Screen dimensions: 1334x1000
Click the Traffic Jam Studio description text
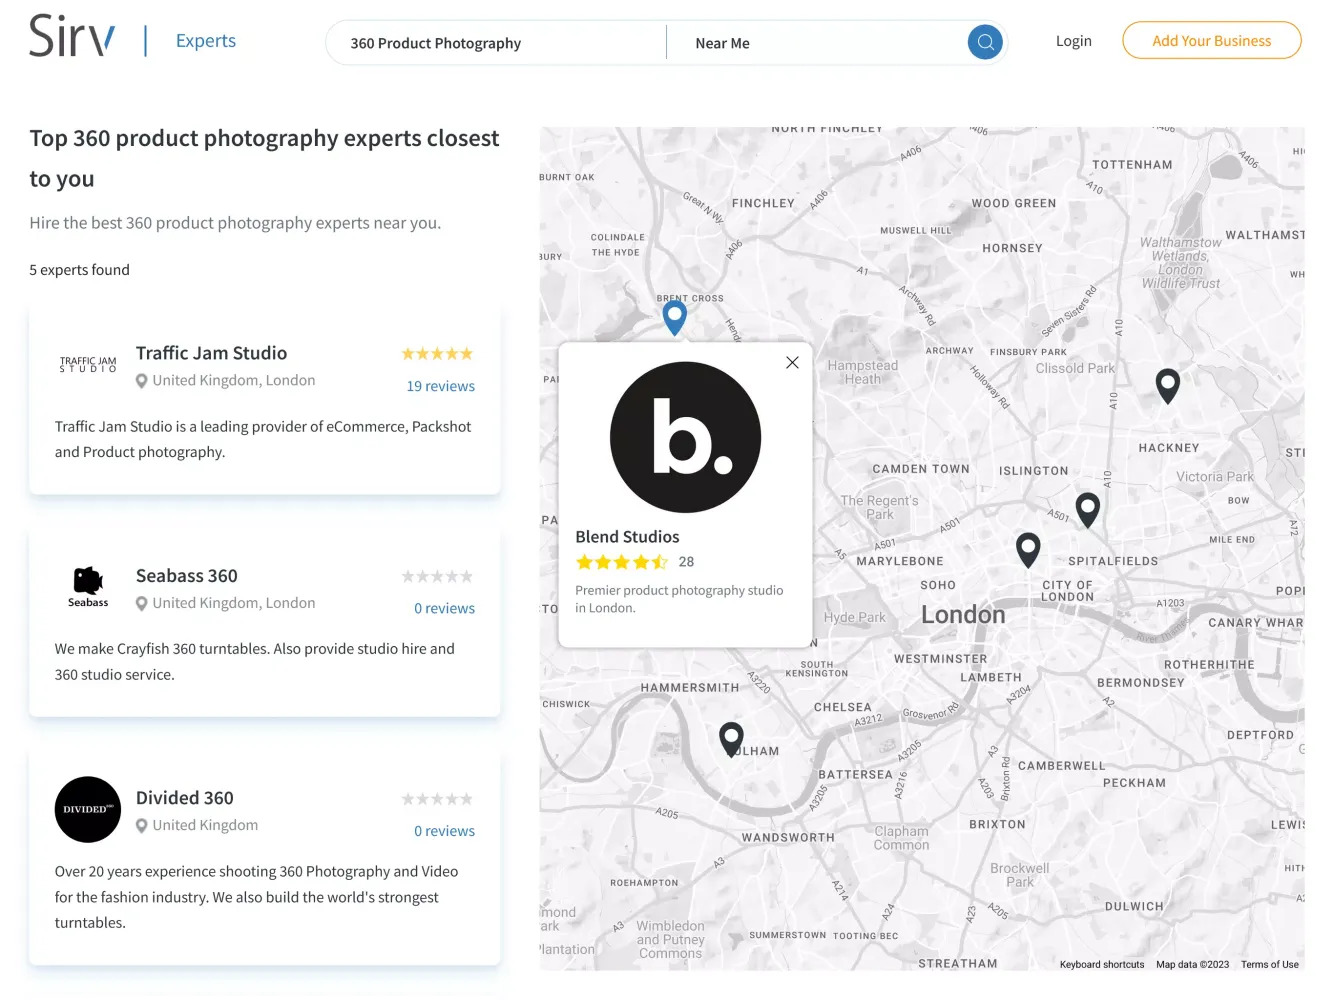[x=263, y=439]
